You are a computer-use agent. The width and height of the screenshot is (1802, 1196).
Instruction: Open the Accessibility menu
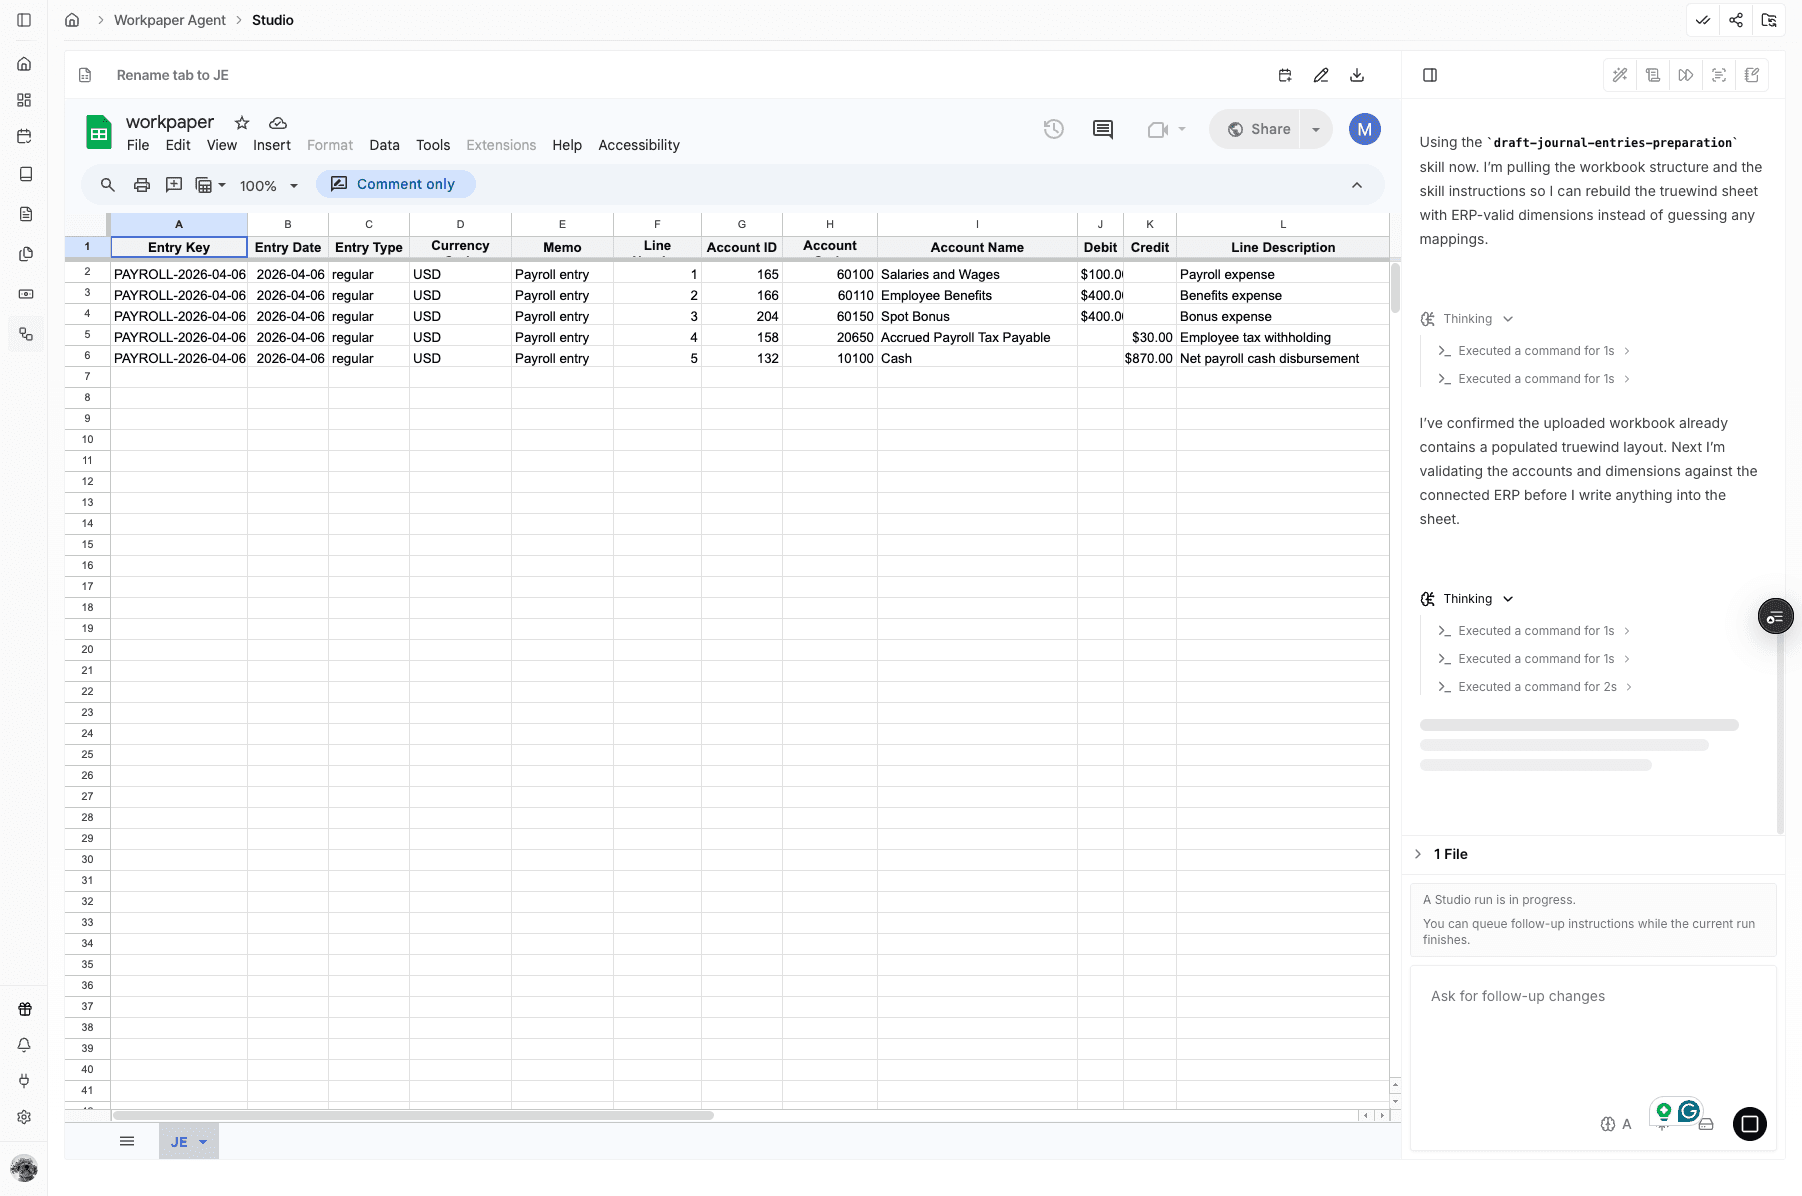click(x=639, y=145)
